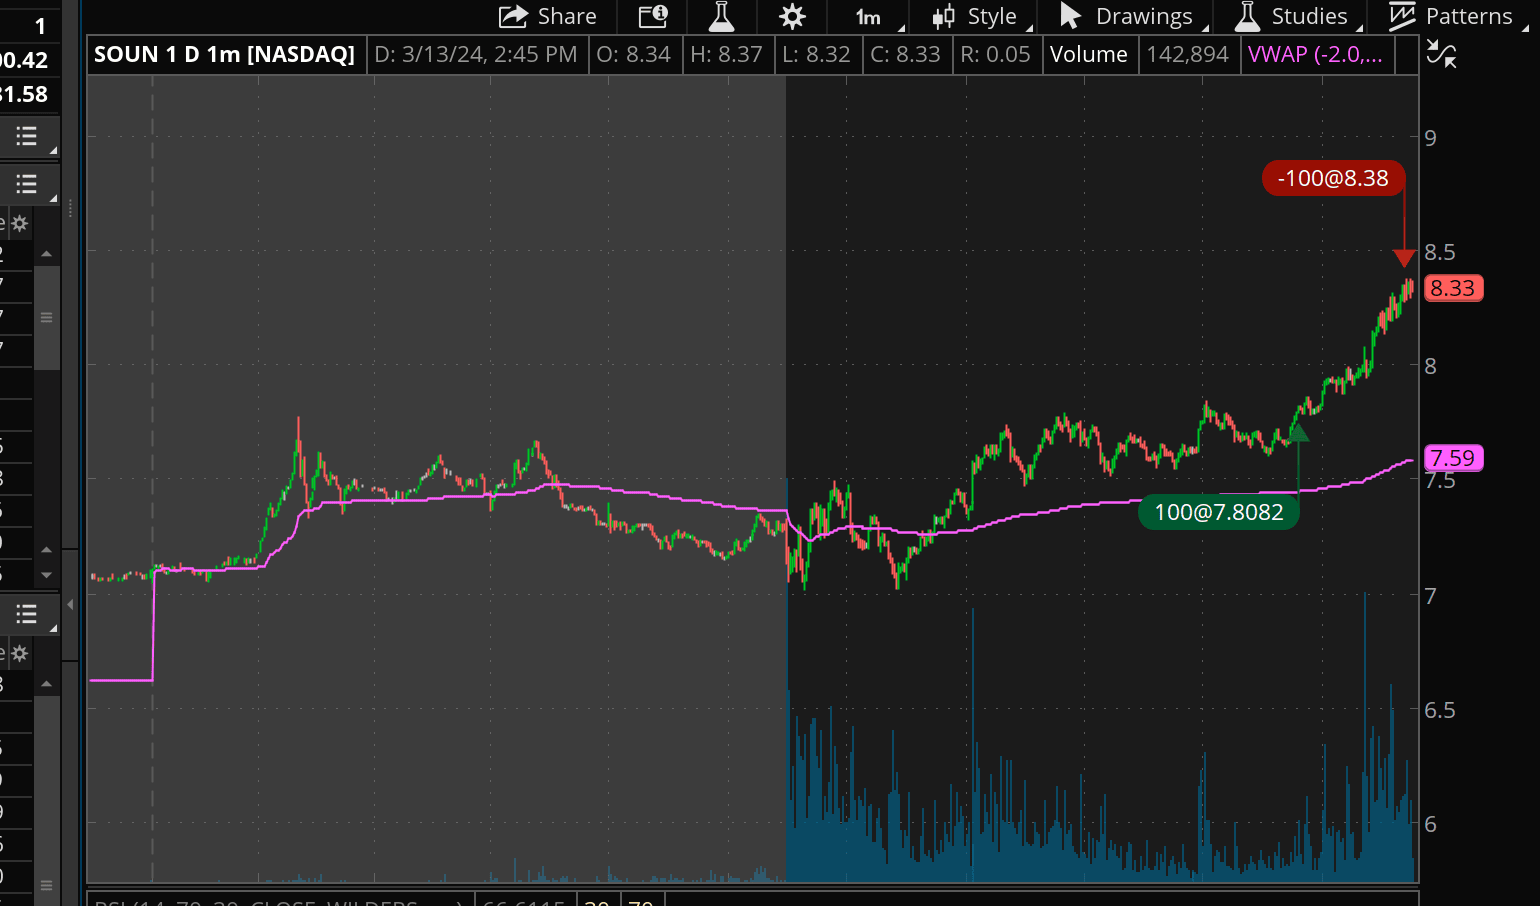Click the red 8.33 last price tag
Image resolution: width=1540 pixels, height=906 pixels.
coord(1453,288)
